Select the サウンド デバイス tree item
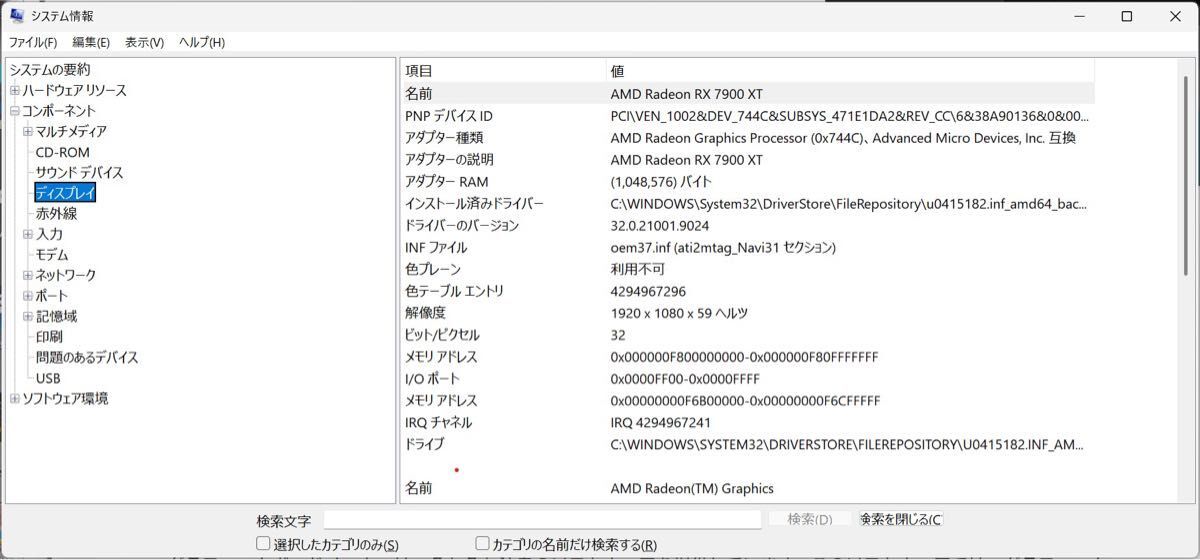This screenshot has width=1200, height=560. [79, 173]
